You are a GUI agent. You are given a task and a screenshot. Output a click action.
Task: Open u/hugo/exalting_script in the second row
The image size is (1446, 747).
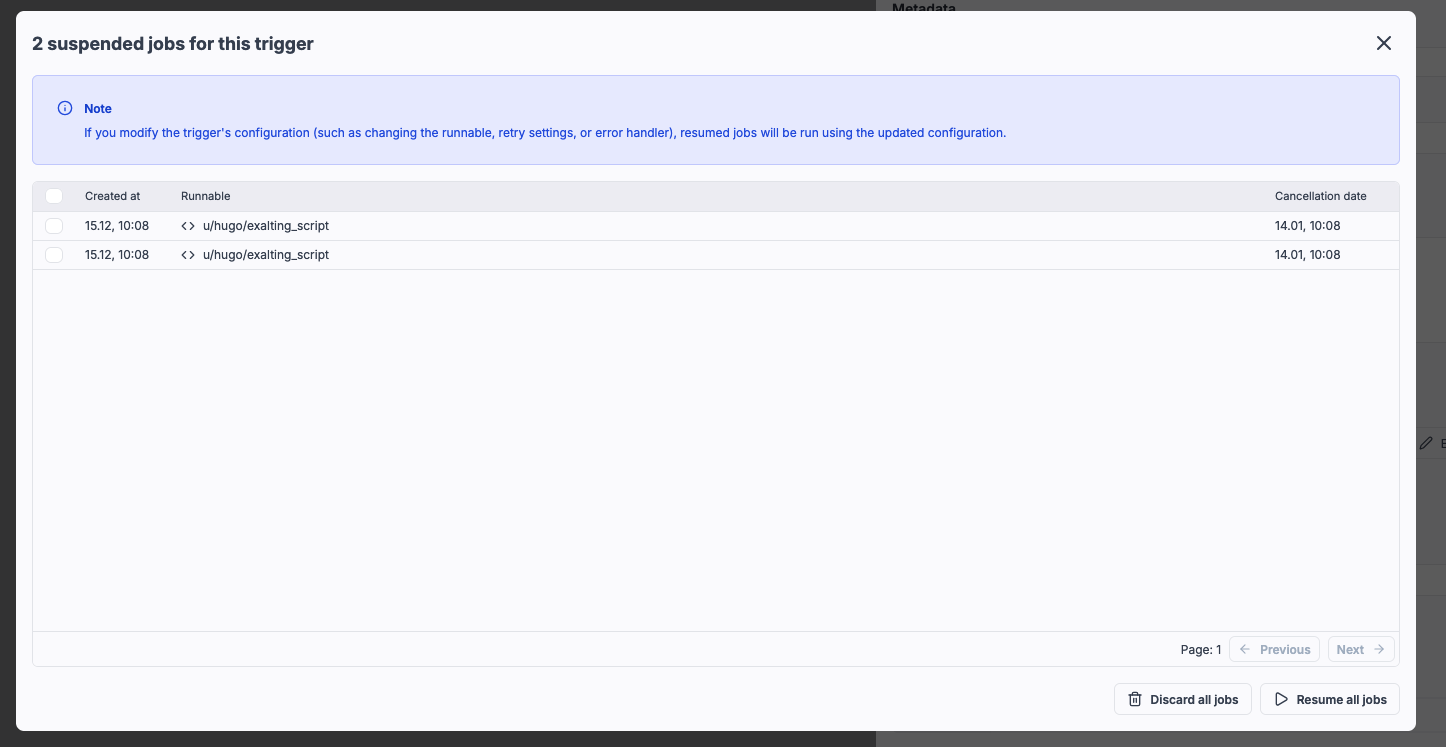pos(266,255)
